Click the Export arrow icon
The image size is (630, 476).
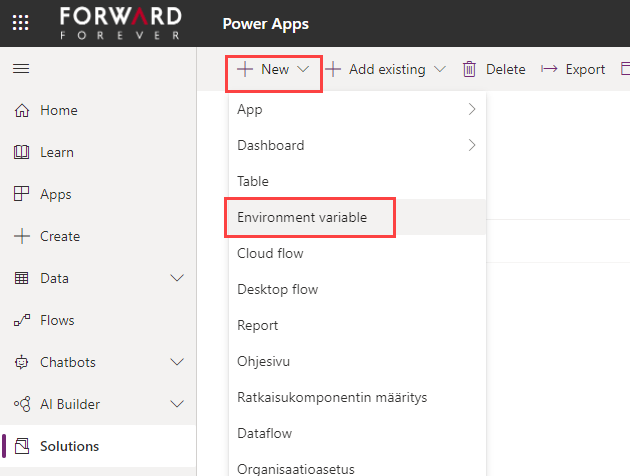coord(549,69)
